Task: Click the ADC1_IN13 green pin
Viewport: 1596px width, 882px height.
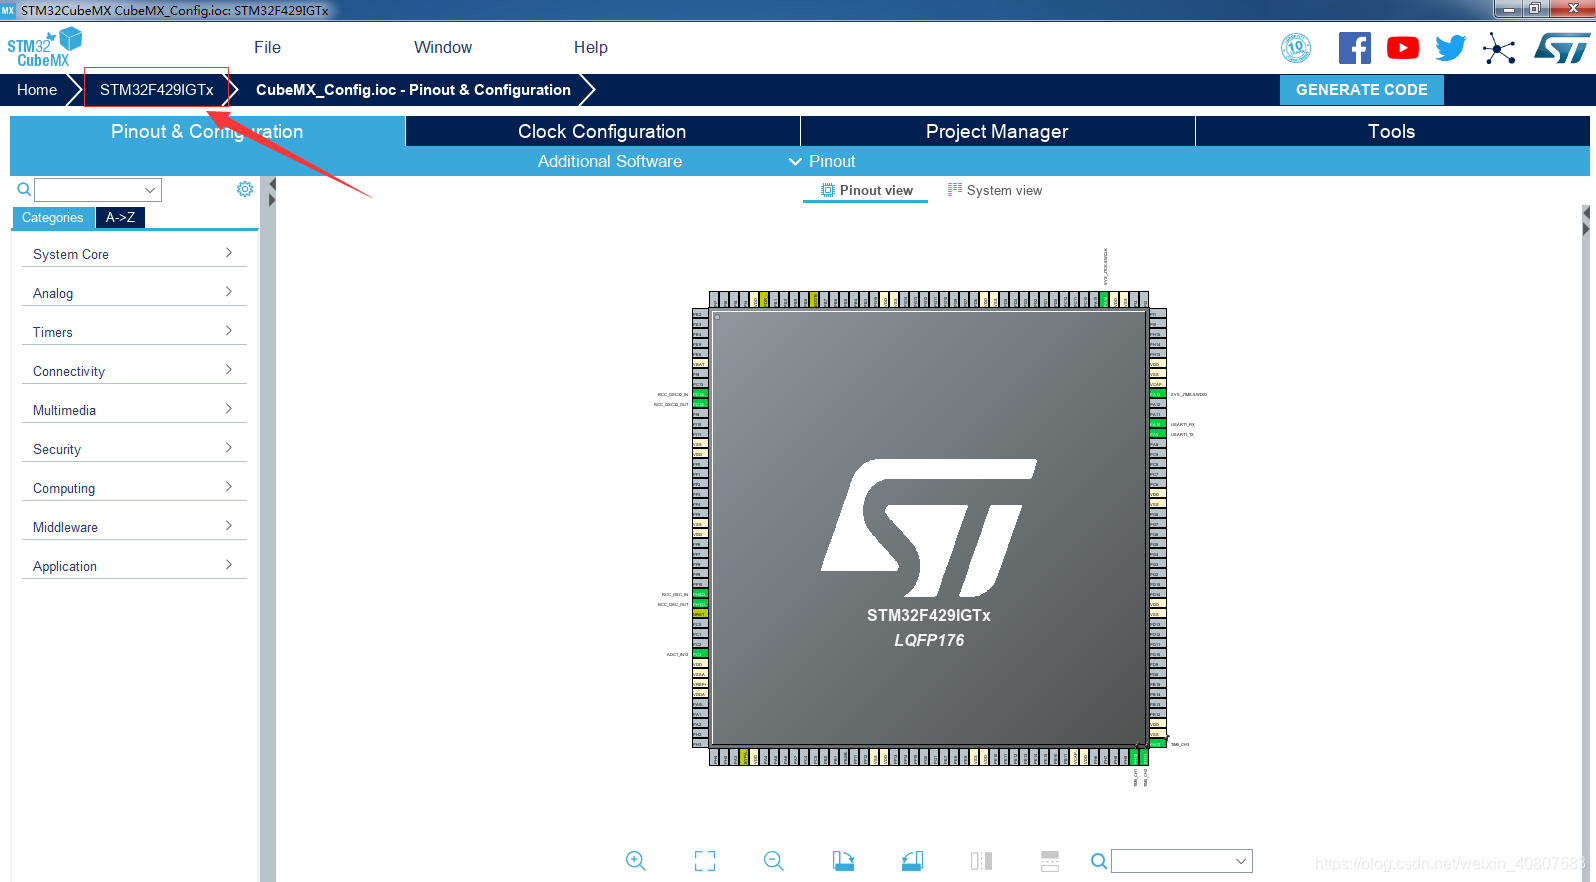Action: [x=700, y=654]
